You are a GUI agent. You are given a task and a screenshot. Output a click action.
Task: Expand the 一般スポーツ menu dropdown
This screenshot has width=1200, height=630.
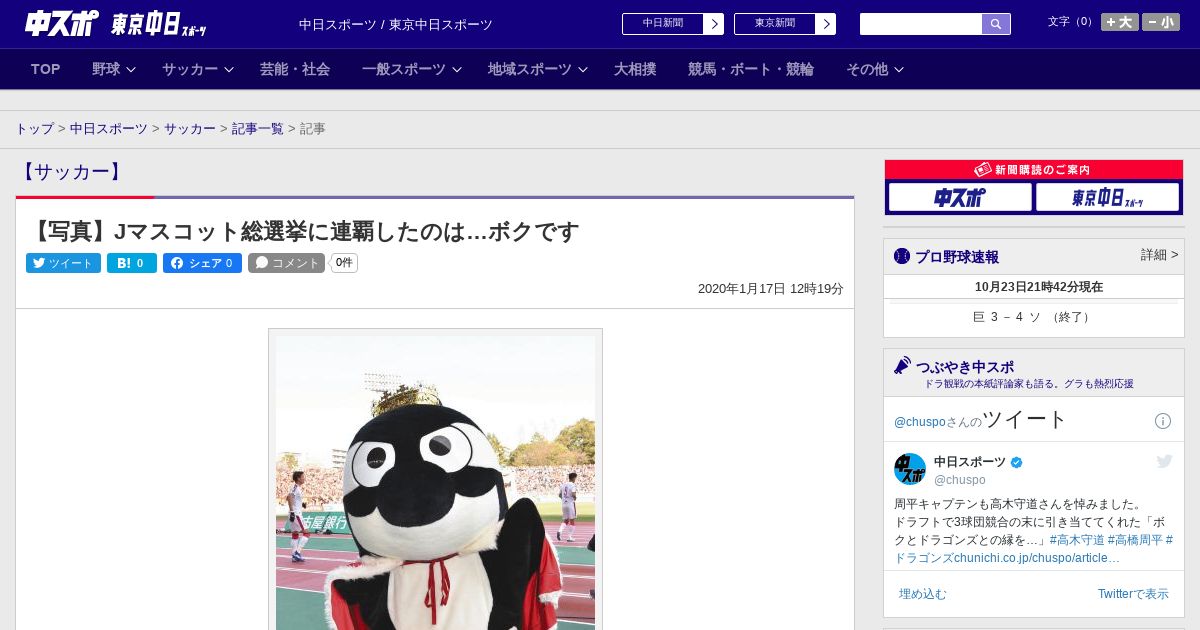pos(411,69)
